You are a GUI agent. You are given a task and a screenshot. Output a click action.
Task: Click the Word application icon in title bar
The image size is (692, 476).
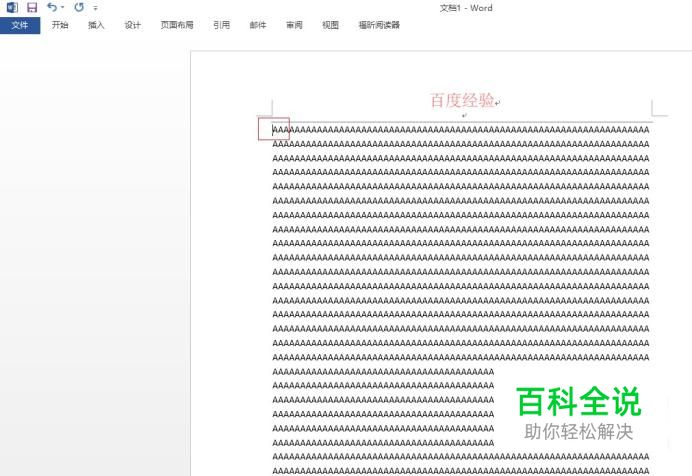pos(12,7)
